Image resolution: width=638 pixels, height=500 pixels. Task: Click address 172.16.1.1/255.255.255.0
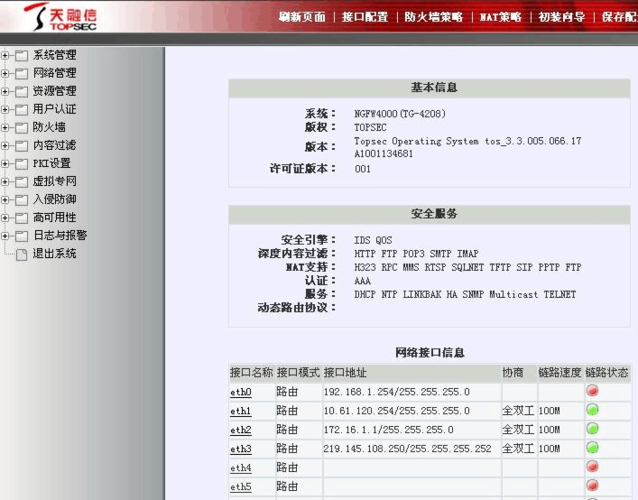tap(389, 430)
